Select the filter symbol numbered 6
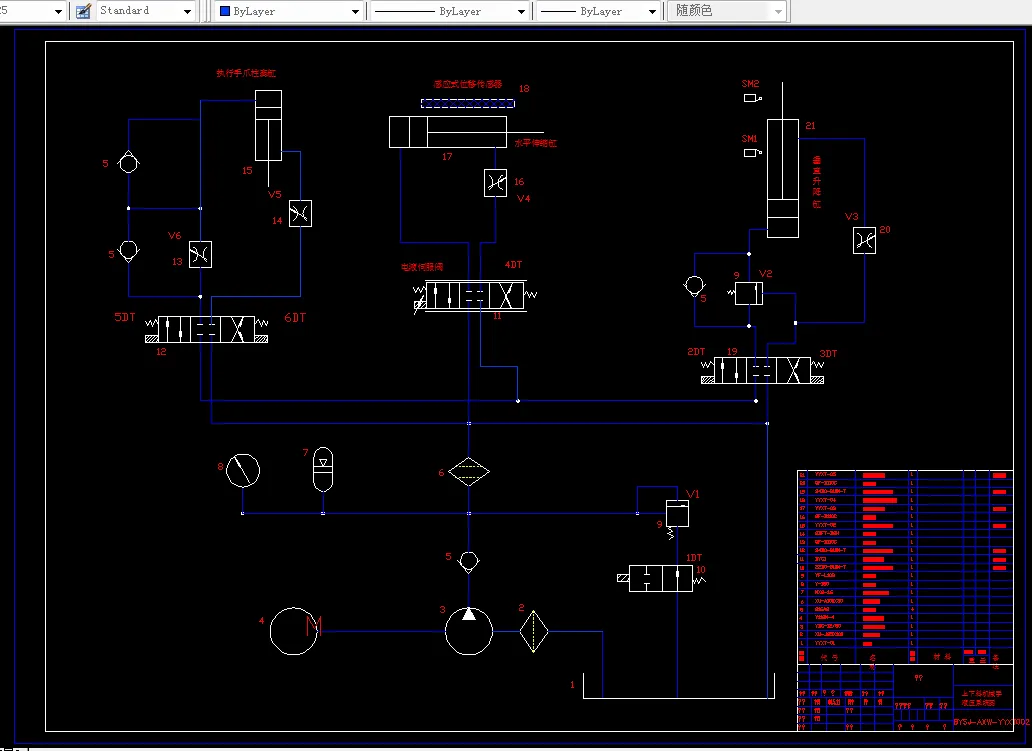 point(469,471)
